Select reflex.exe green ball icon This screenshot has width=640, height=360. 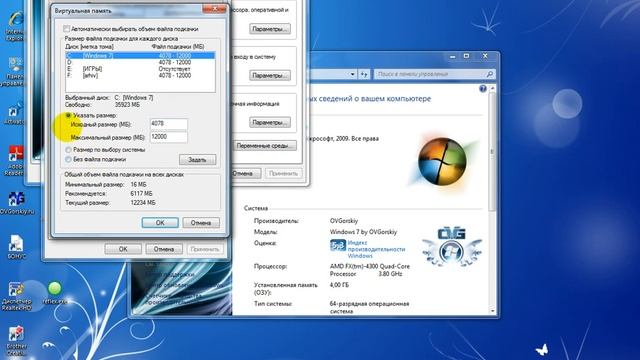[54, 292]
